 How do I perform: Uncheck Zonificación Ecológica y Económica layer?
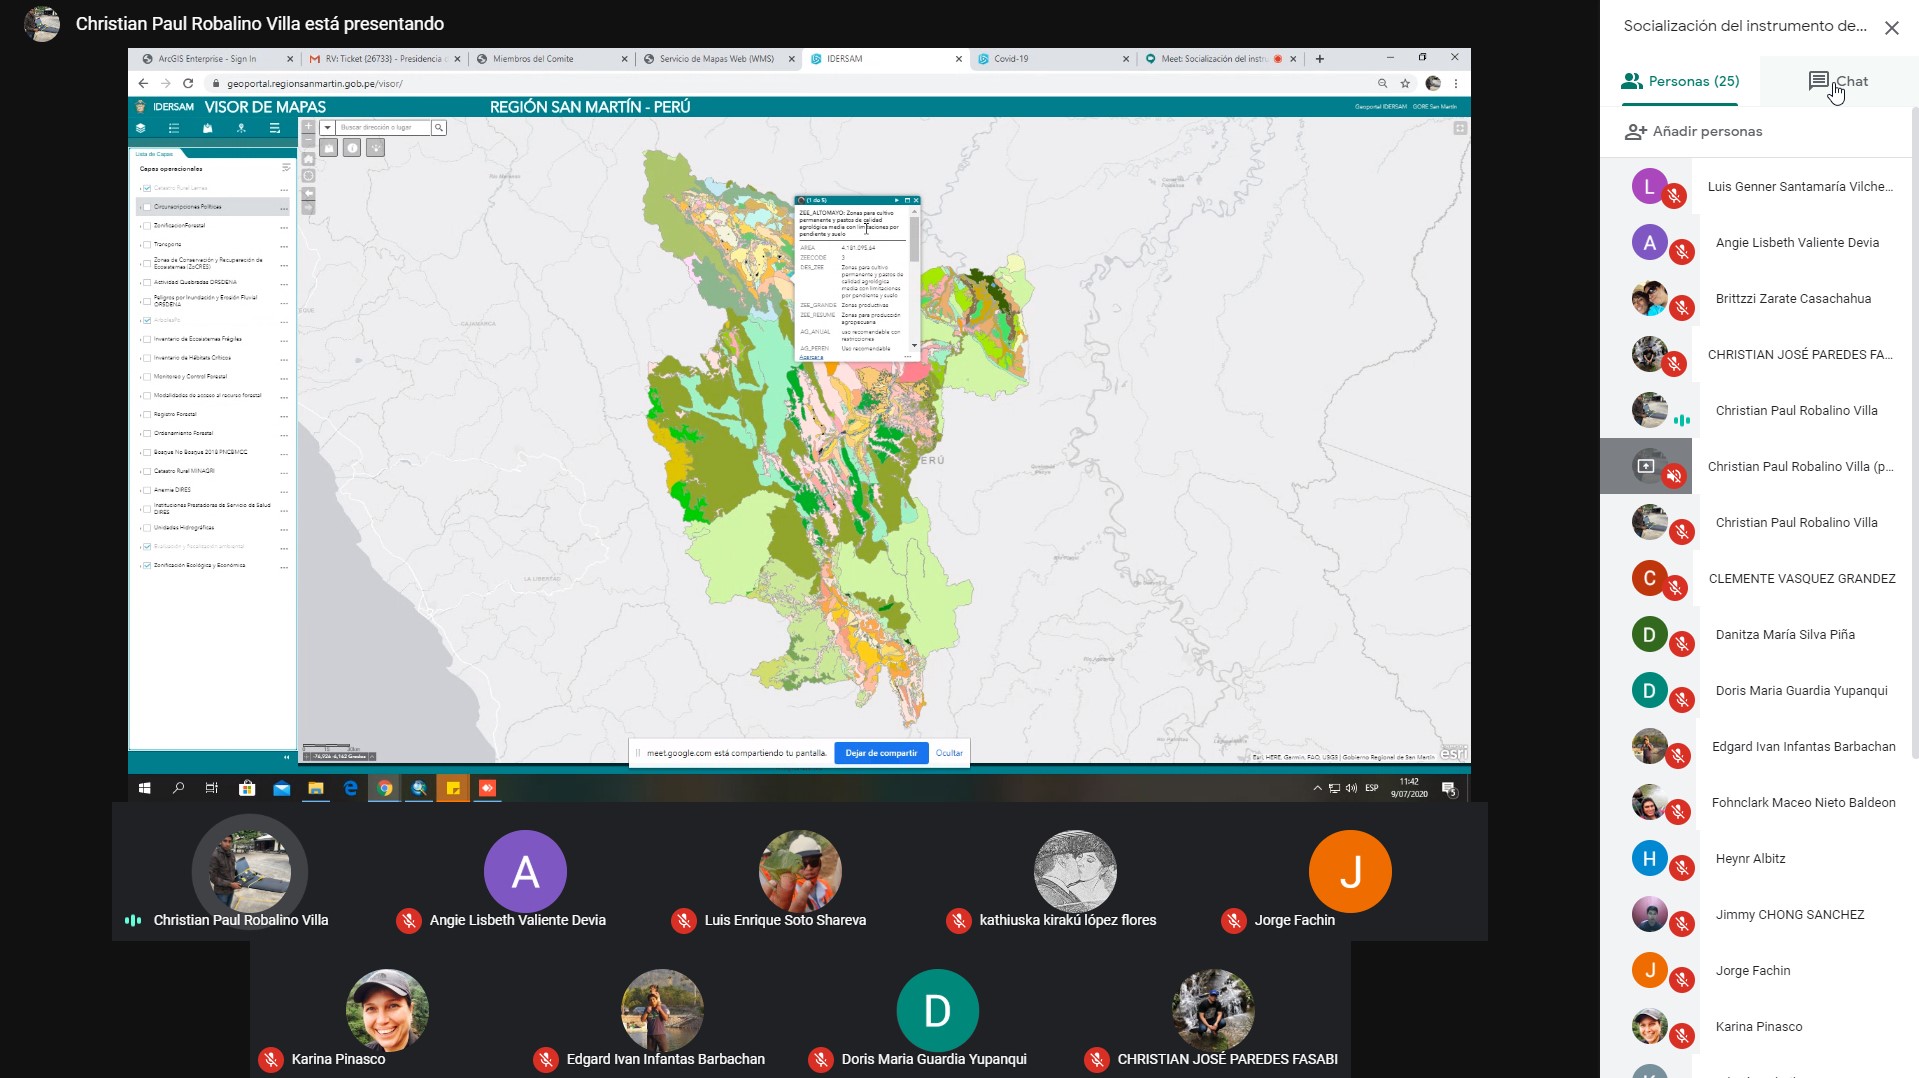(147, 566)
